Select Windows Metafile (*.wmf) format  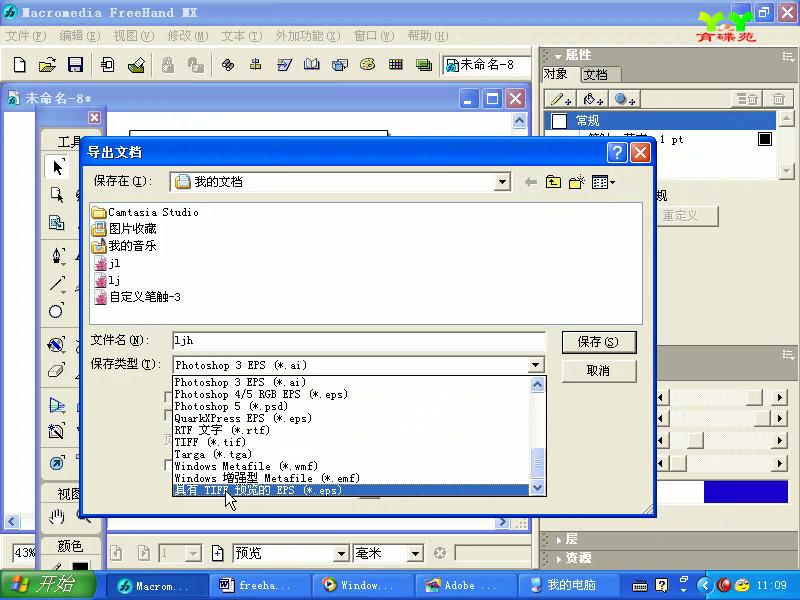pyautogui.click(x=351, y=466)
